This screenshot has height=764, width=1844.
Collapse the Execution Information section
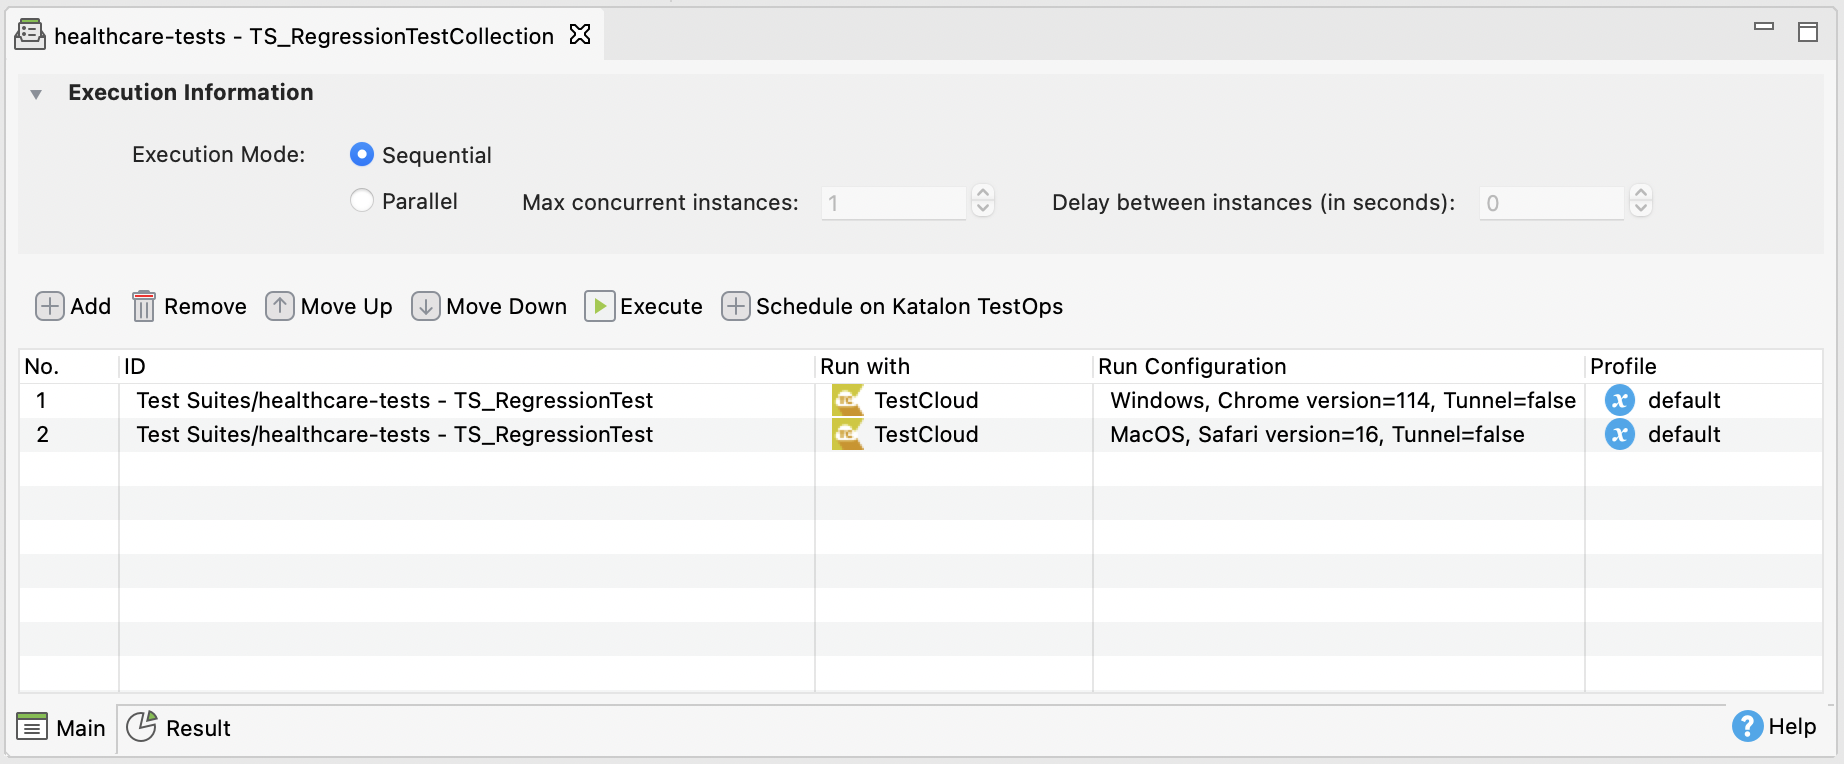point(36,94)
